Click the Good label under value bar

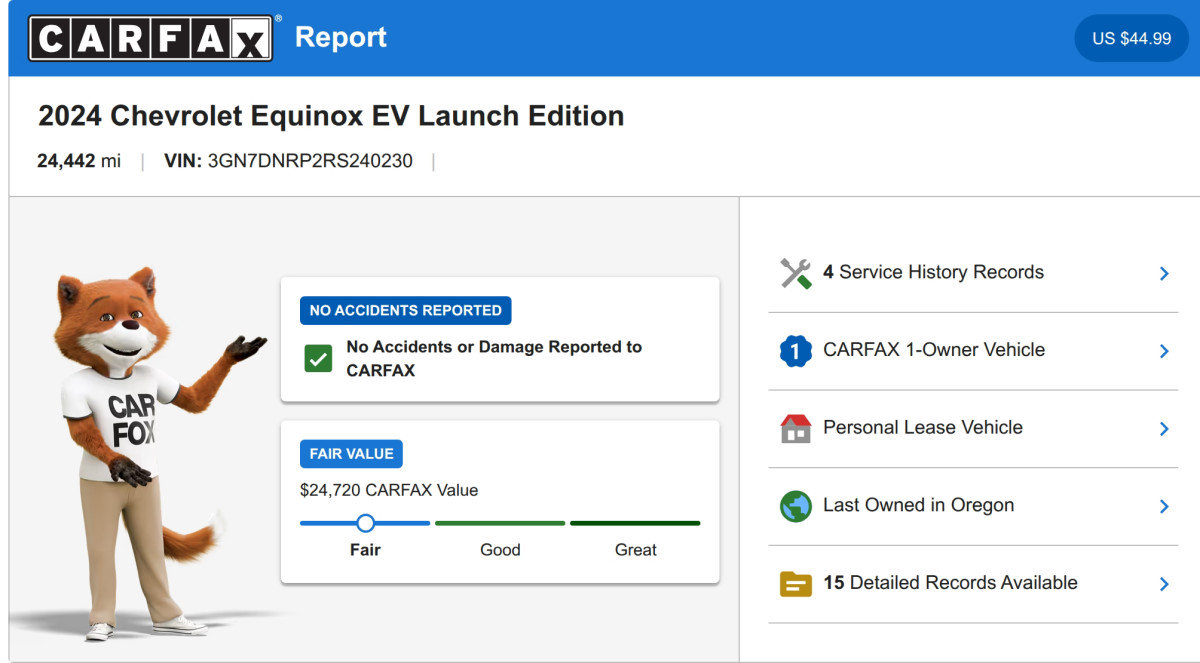[500, 550]
